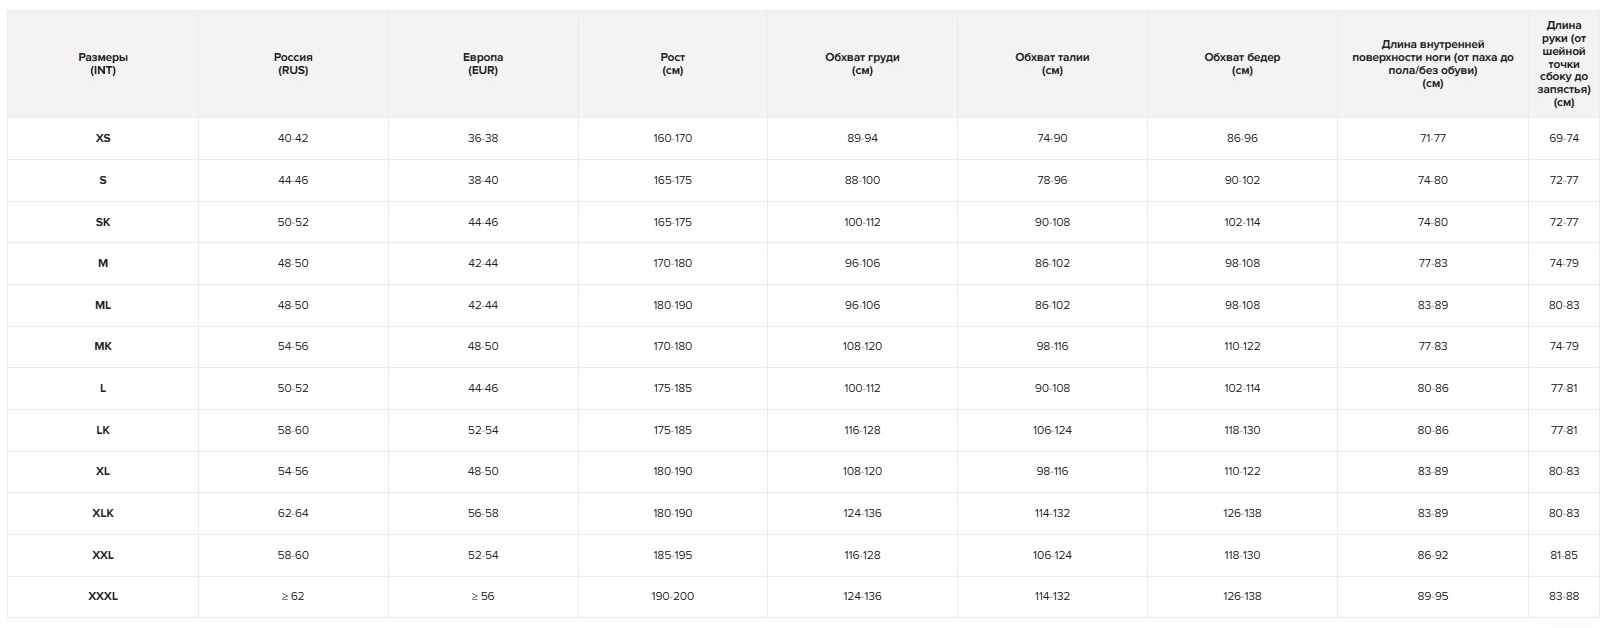The height and width of the screenshot is (628, 1606).
Task: Select the Рост (см) header cell
Action: (x=673, y=64)
